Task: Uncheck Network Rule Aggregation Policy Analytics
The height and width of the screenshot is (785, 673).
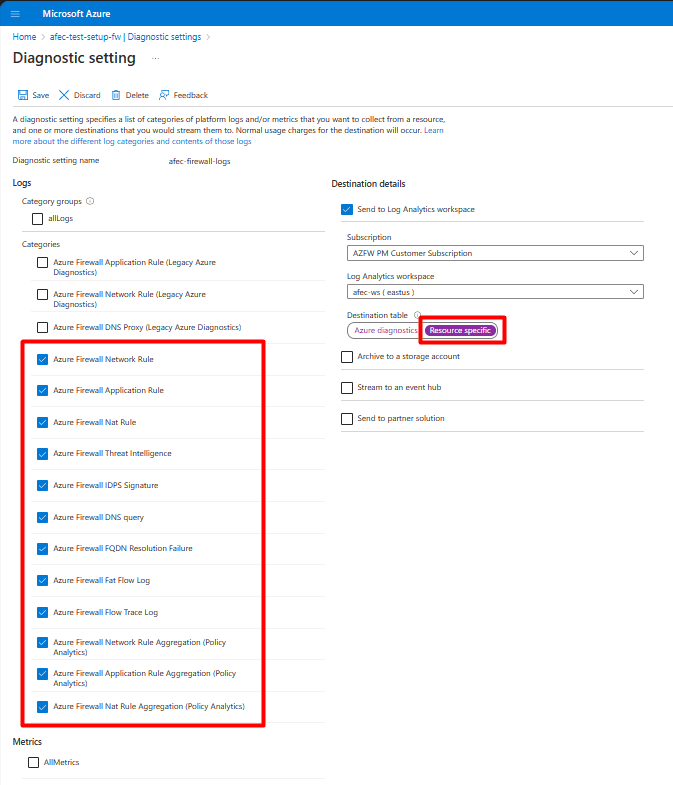Action: 43,642
